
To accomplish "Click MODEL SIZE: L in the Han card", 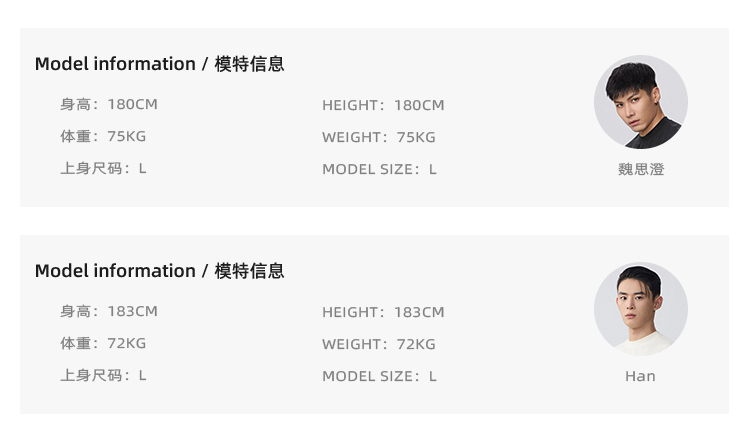I will [379, 376].
